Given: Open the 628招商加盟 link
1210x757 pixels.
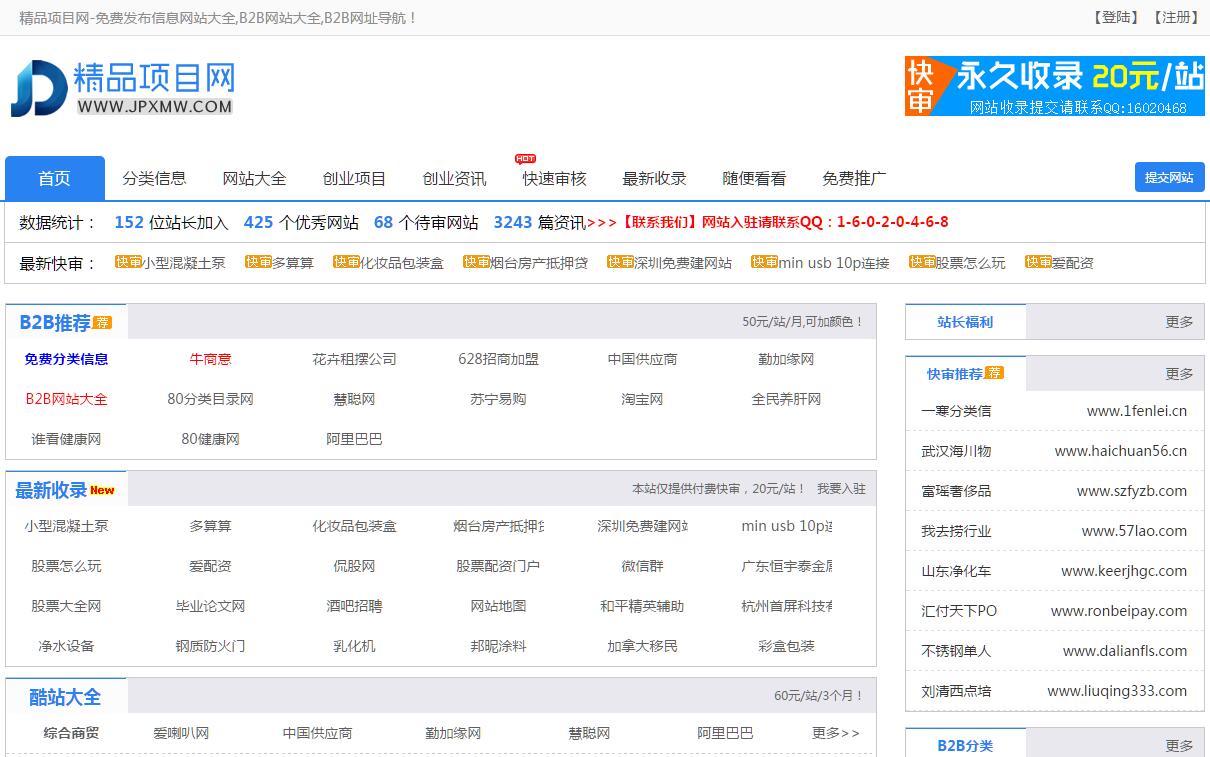Looking at the screenshot, I should (x=498, y=359).
